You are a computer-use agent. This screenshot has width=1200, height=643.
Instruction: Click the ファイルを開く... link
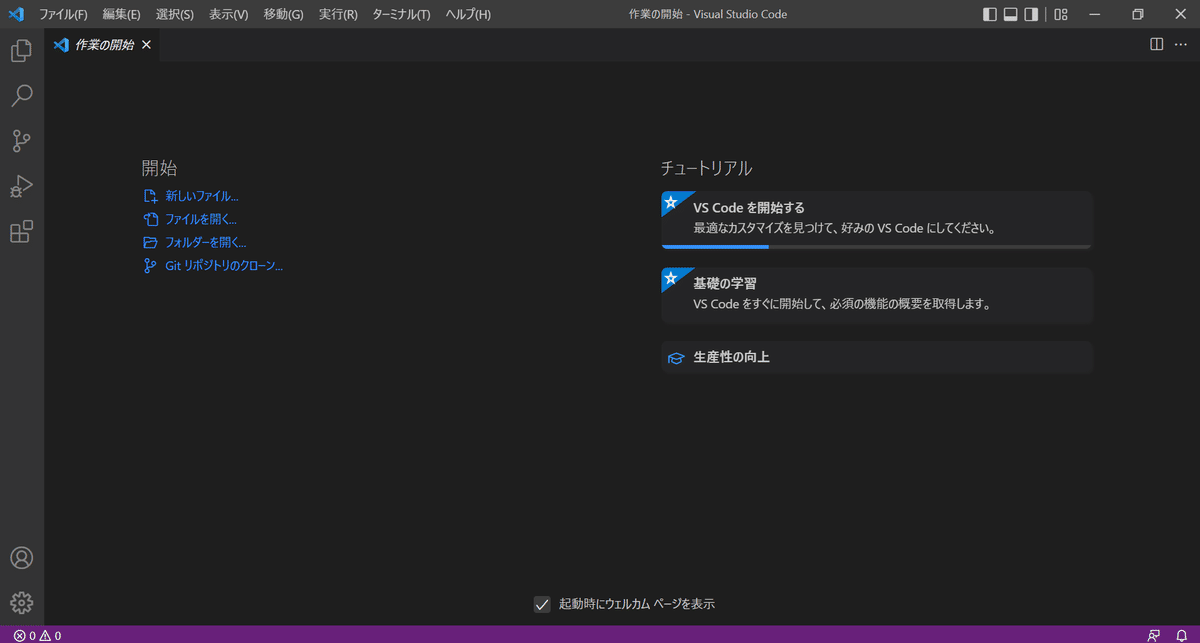click(201, 219)
